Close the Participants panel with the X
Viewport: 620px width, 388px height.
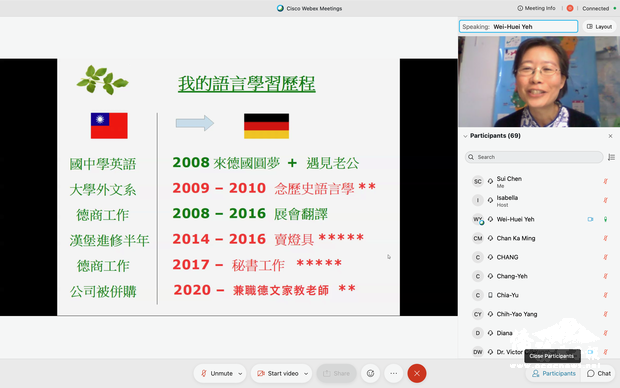(610, 136)
